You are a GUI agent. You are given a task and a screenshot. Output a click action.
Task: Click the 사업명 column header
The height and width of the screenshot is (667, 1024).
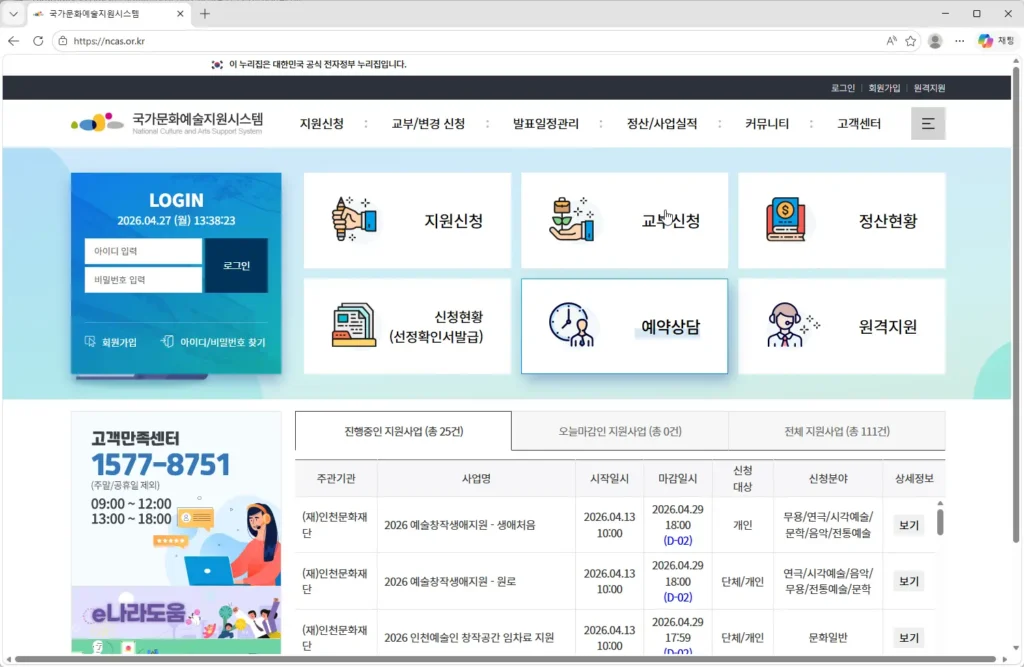point(476,478)
